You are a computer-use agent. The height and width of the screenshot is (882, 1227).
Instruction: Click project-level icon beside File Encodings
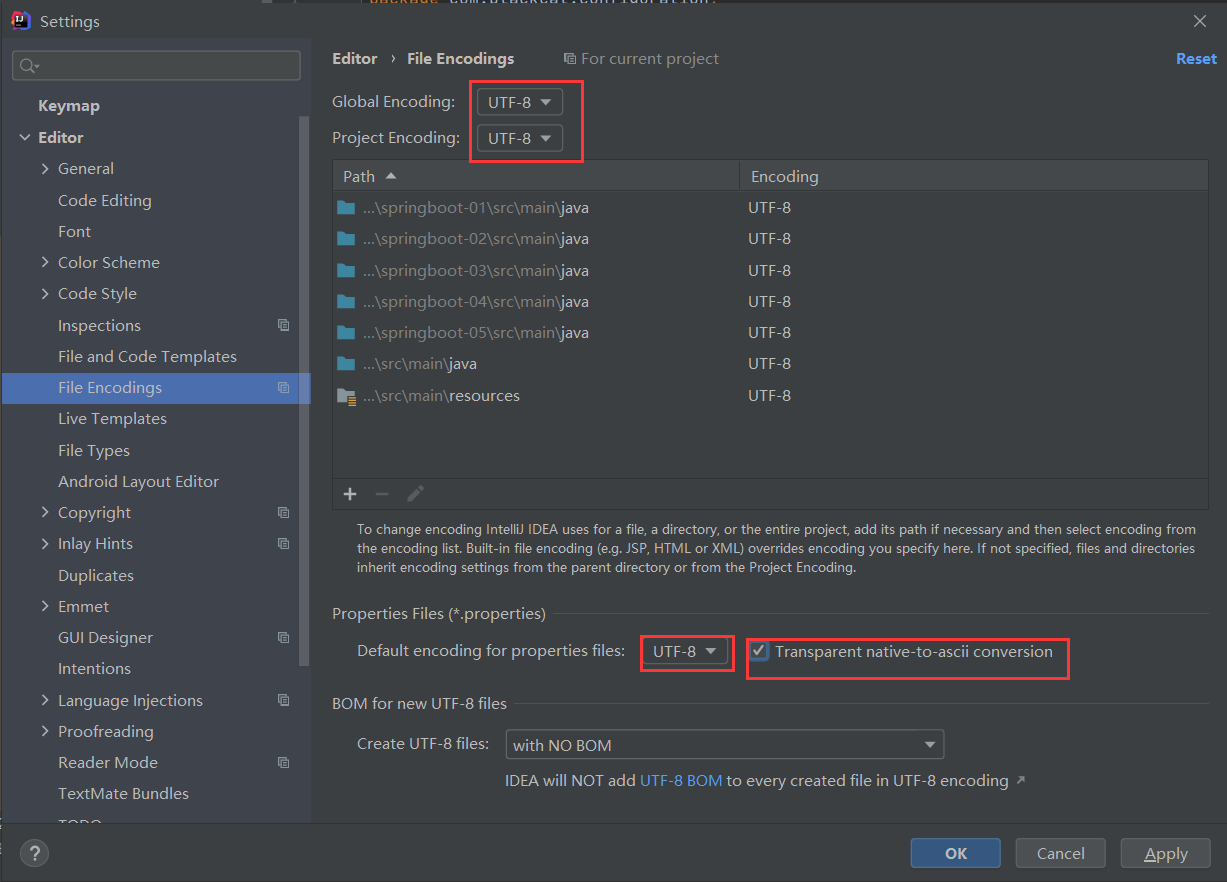click(284, 388)
